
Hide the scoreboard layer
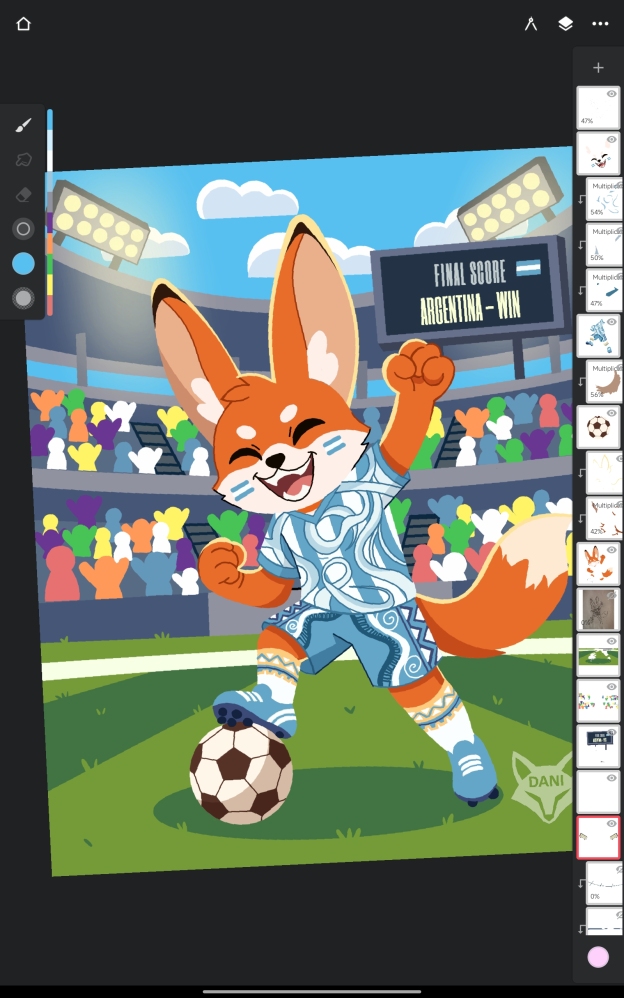611,732
